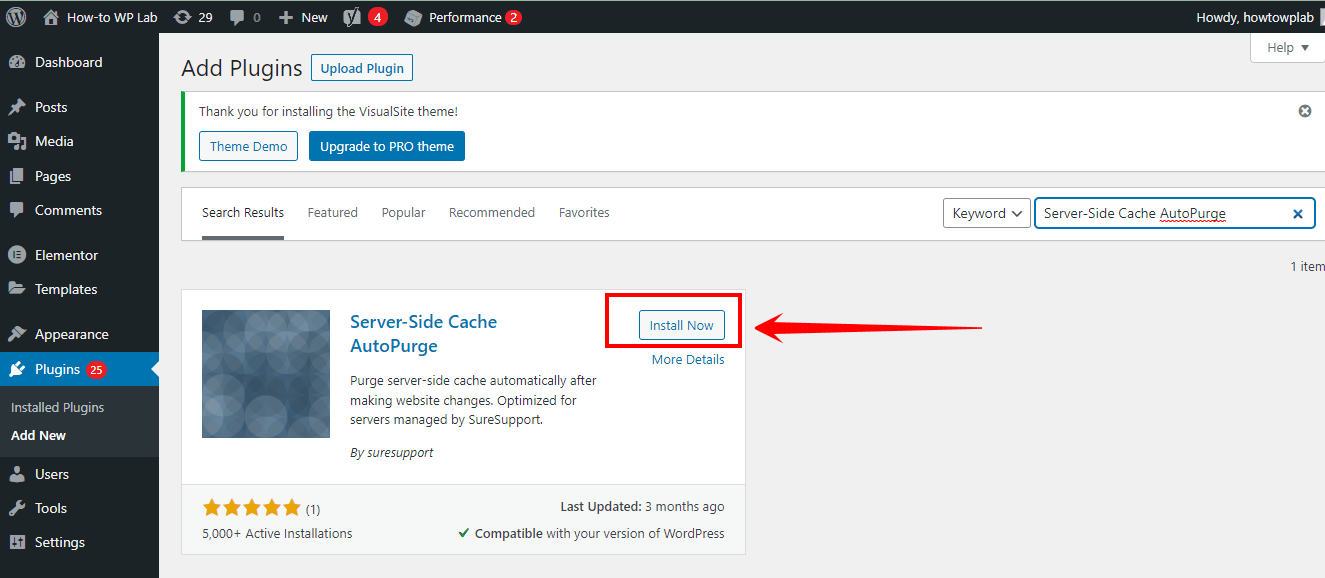The width and height of the screenshot is (1325, 578).
Task: Open the Yoast SEO admin bar icon
Action: 352,17
